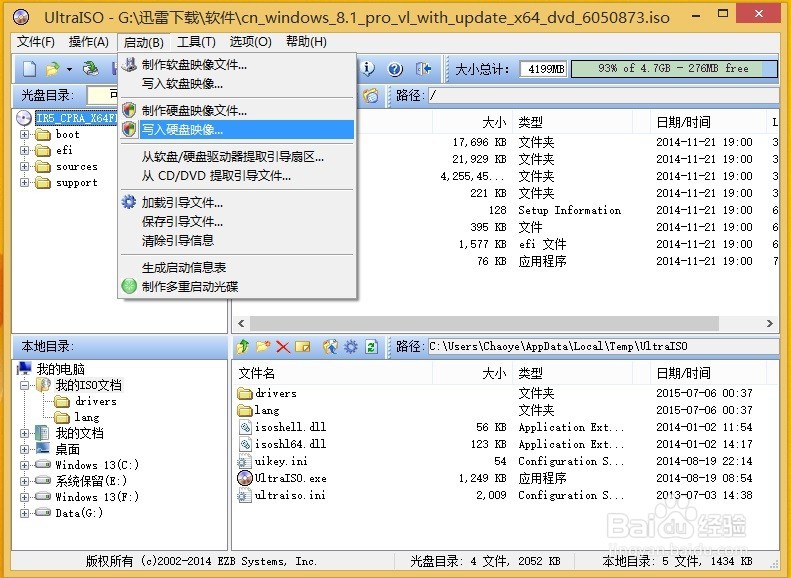Click the 4199MB total size field
The height and width of the screenshot is (578, 791).
(x=544, y=69)
